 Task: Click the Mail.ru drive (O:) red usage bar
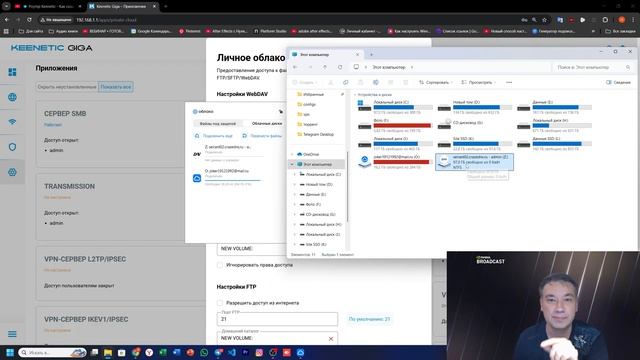point(403,162)
